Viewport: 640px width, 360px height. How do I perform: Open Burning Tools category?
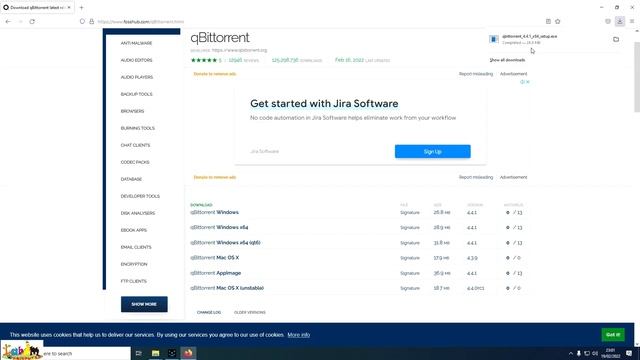[138, 128]
